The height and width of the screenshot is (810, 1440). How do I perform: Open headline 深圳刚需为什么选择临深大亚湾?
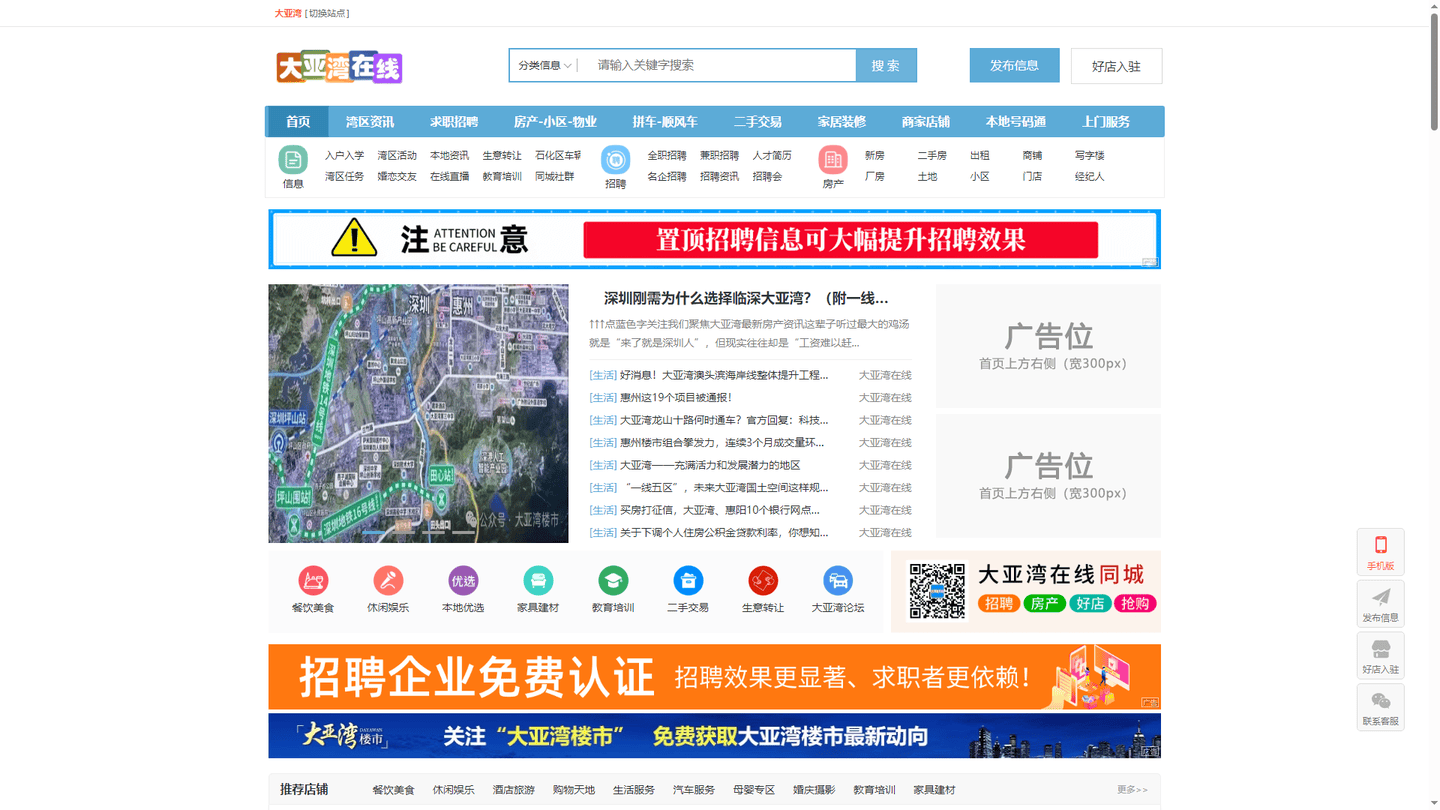coord(746,298)
